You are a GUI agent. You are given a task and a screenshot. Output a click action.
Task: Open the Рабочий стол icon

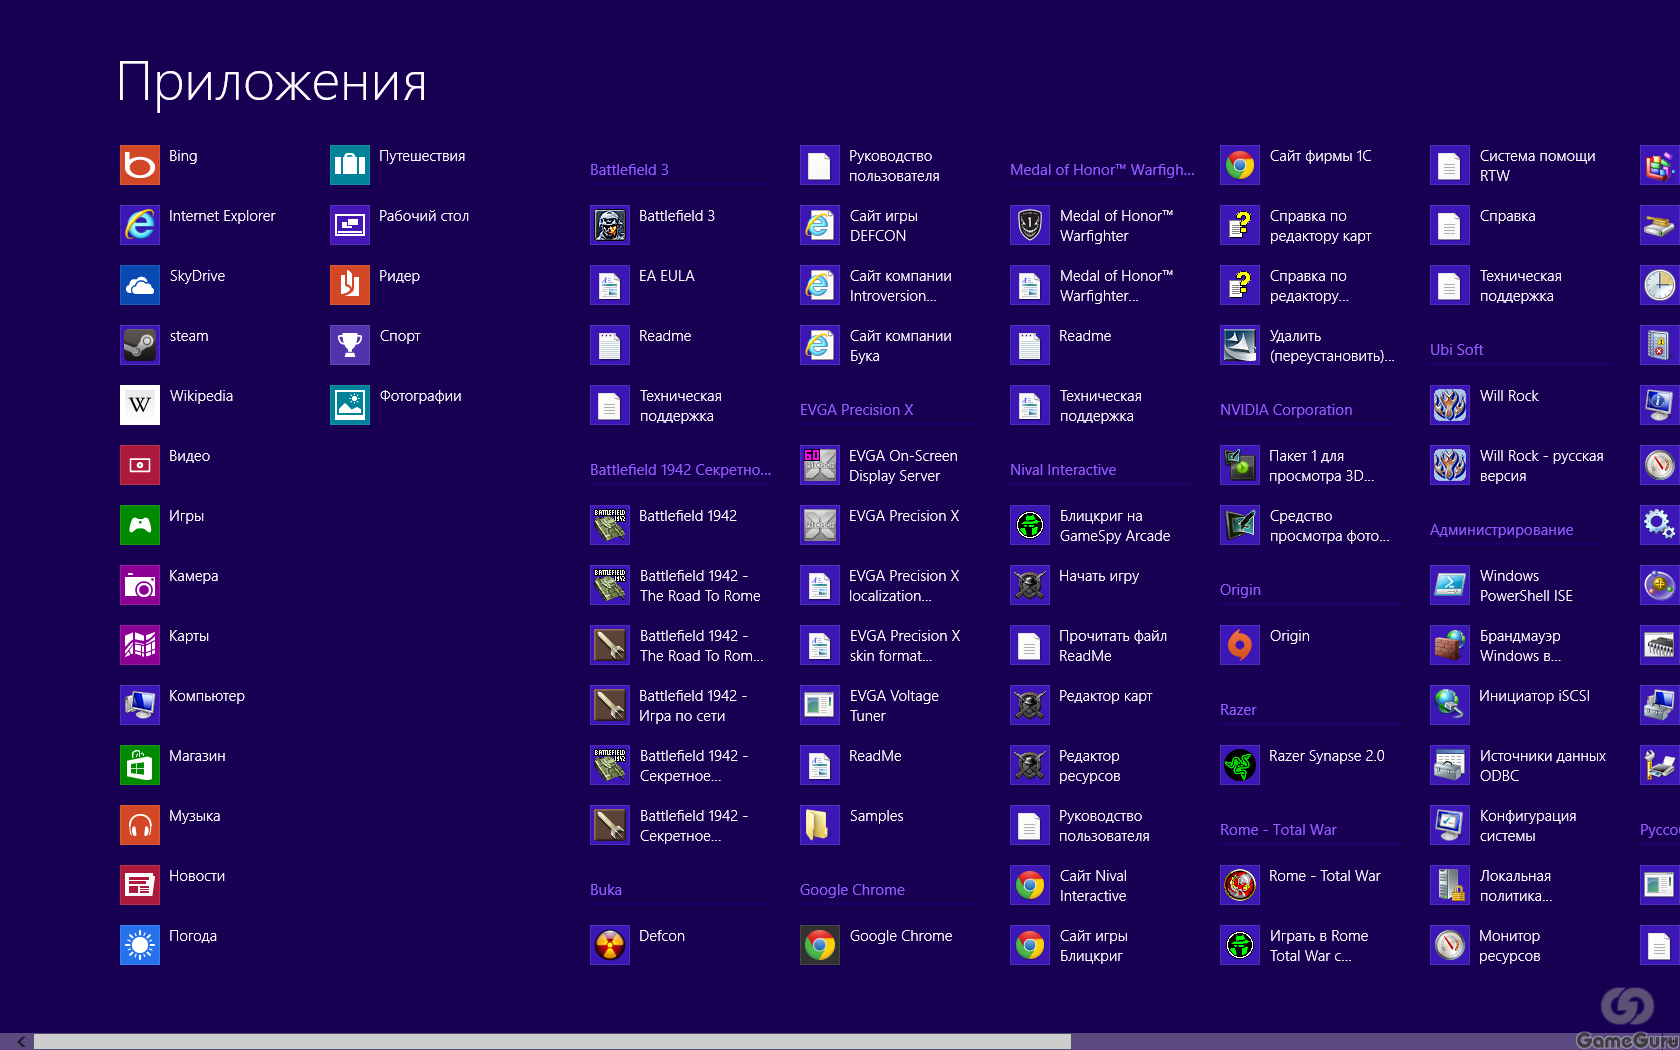click(x=350, y=225)
